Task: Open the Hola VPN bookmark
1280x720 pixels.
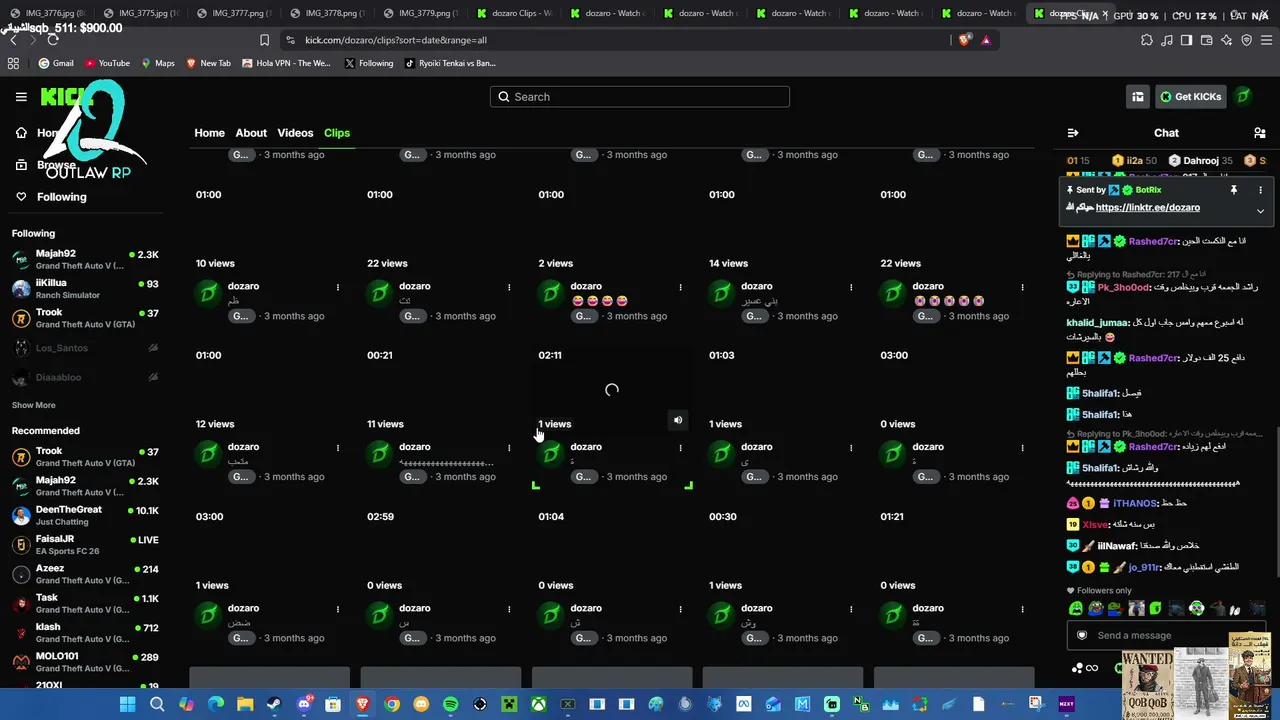Action: [285, 63]
